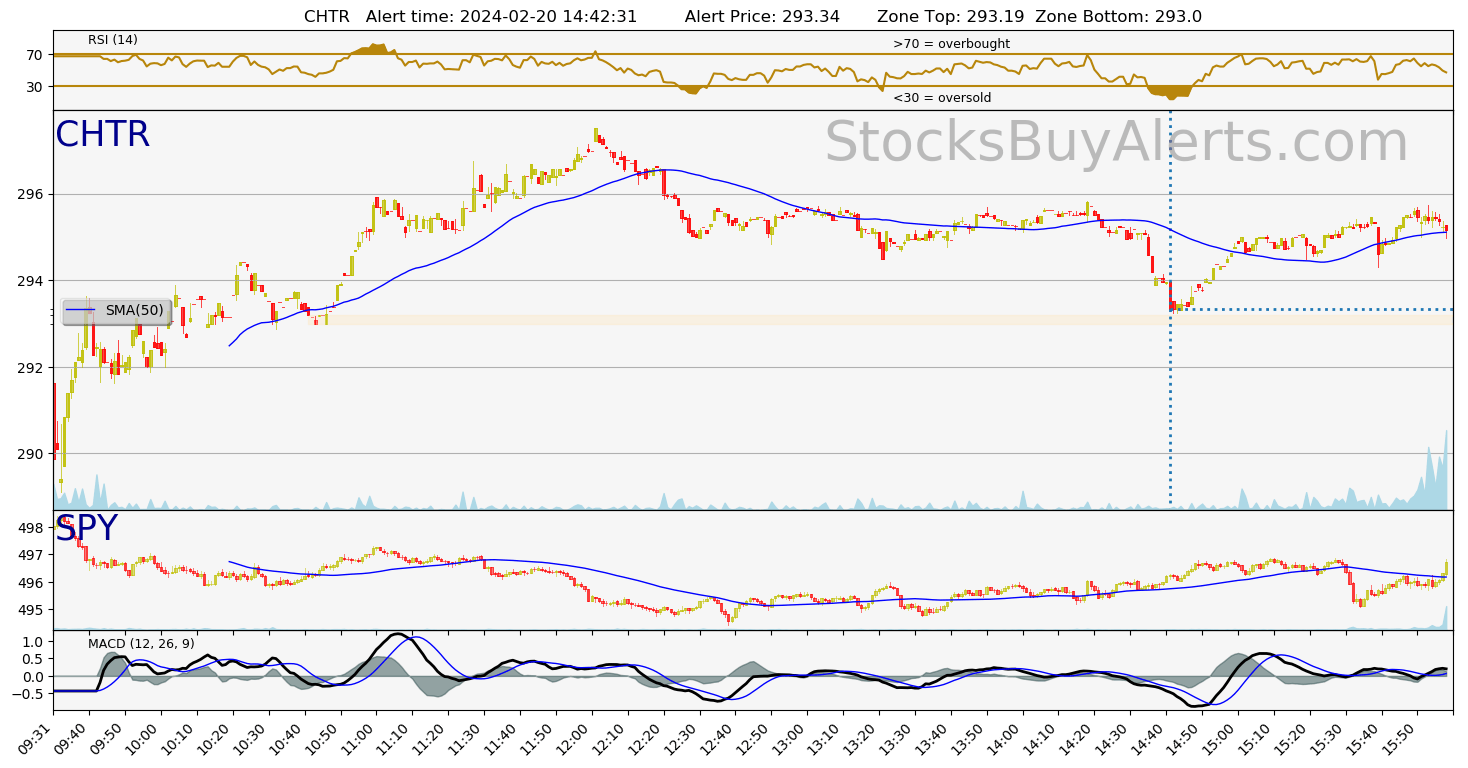Click the SPY ticker label
The height and width of the screenshot is (768, 1468).
click(86, 529)
